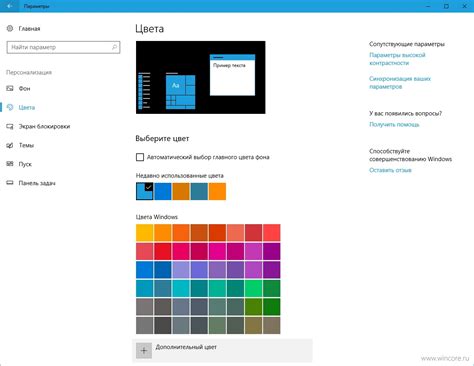Open the Пуск settings icon
This screenshot has width=474, height=366.
point(10,164)
